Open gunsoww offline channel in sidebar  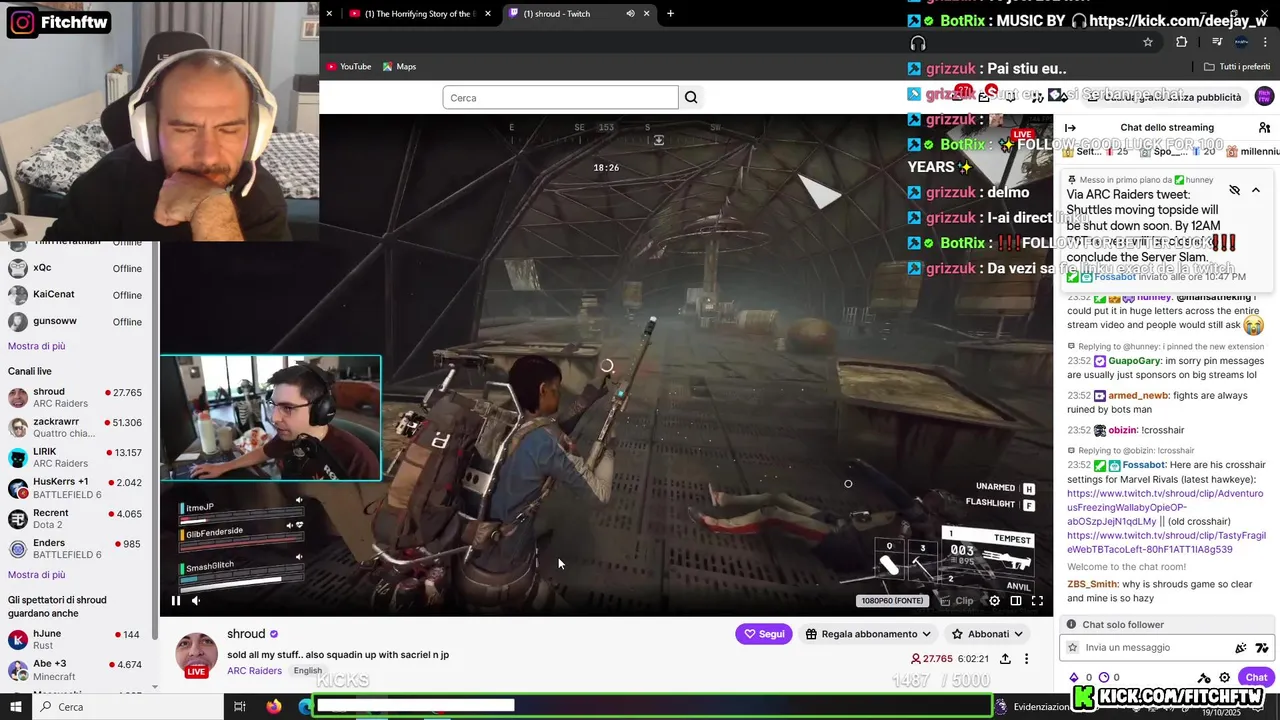click(75, 322)
